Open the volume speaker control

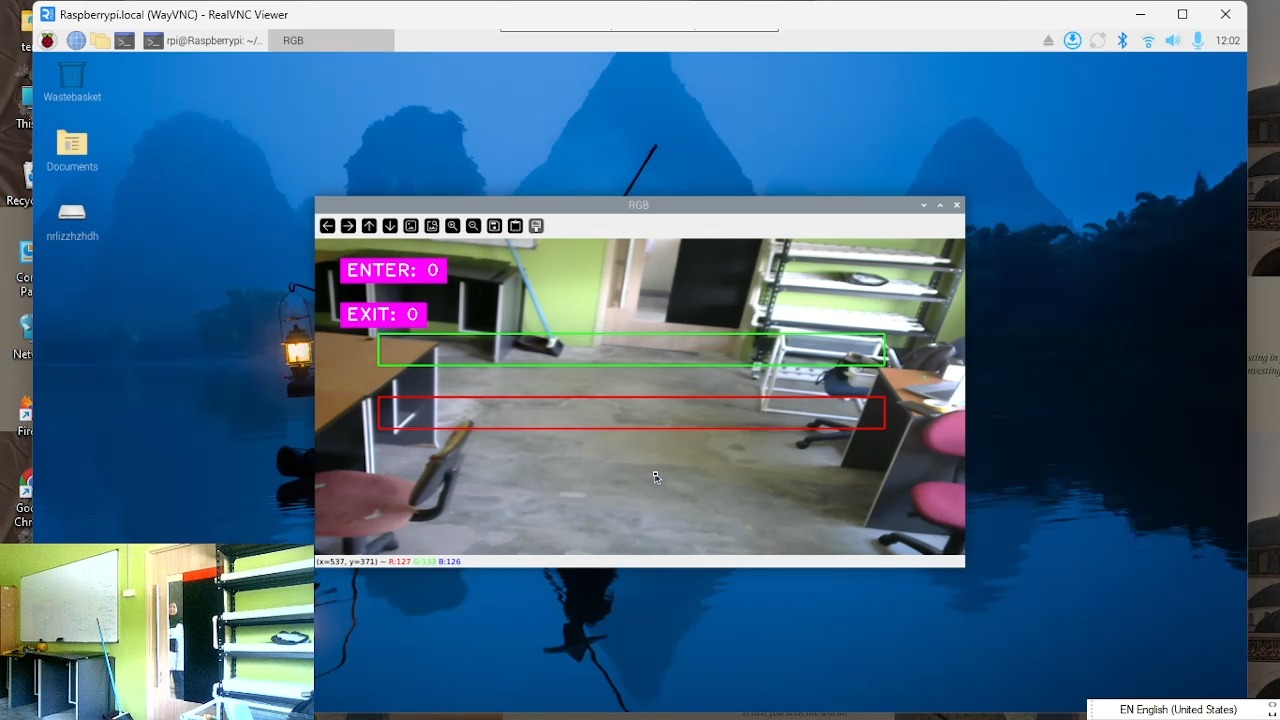(1172, 41)
